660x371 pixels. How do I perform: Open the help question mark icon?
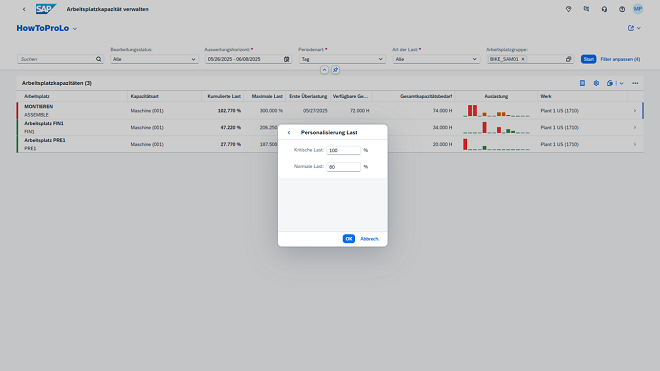pyautogui.click(x=622, y=9)
